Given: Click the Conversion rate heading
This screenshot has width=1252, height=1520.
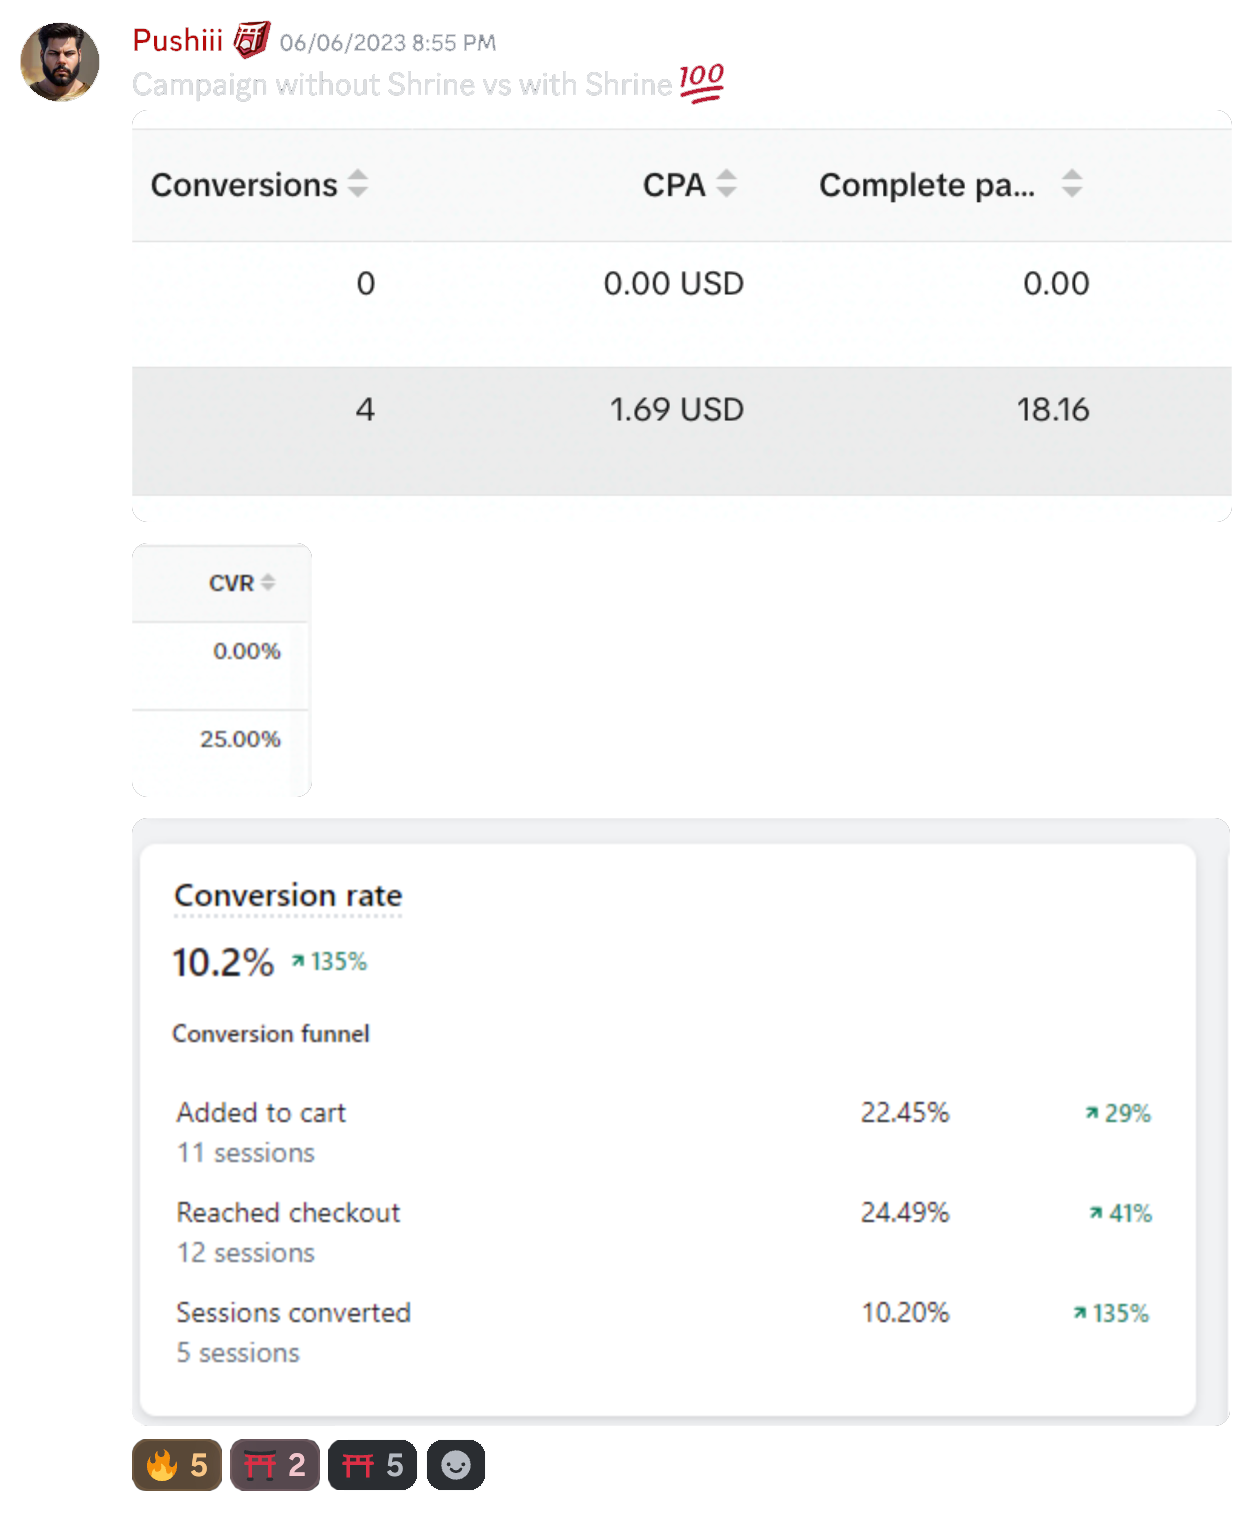Looking at the screenshot, I should click(288, 896).
